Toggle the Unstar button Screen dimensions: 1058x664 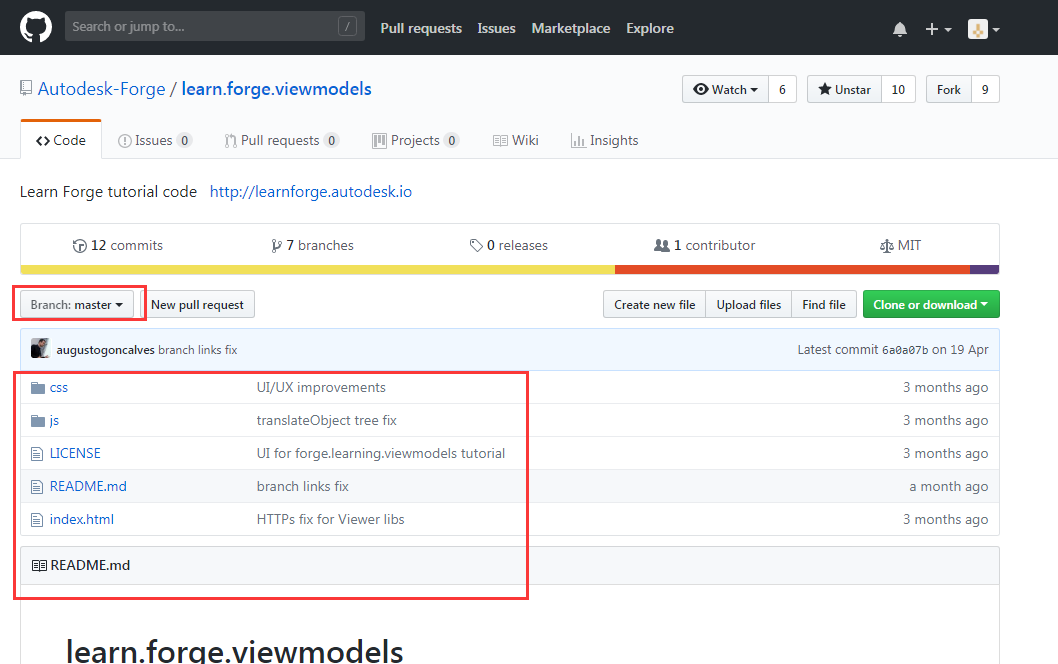pos(844,89)
